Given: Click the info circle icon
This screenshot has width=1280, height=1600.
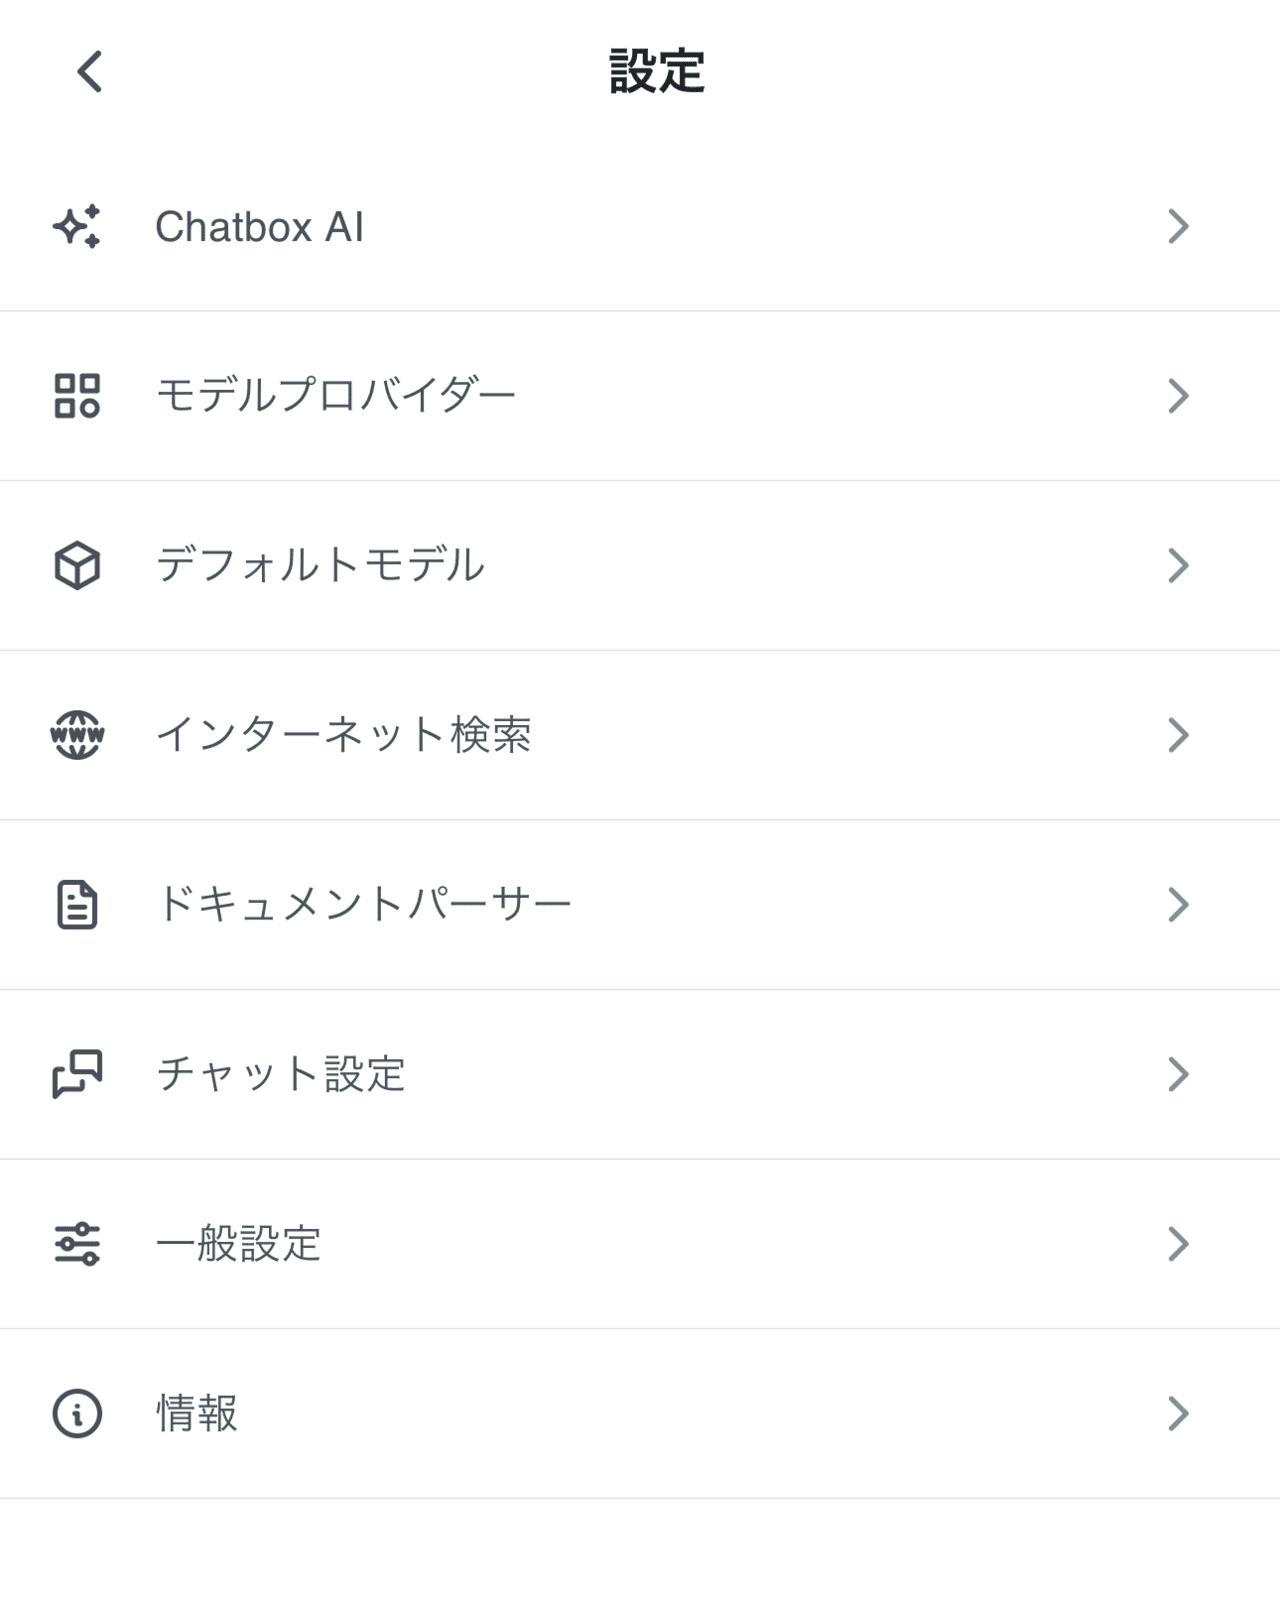Looking at the screenshot, I should coord(77,1414).
